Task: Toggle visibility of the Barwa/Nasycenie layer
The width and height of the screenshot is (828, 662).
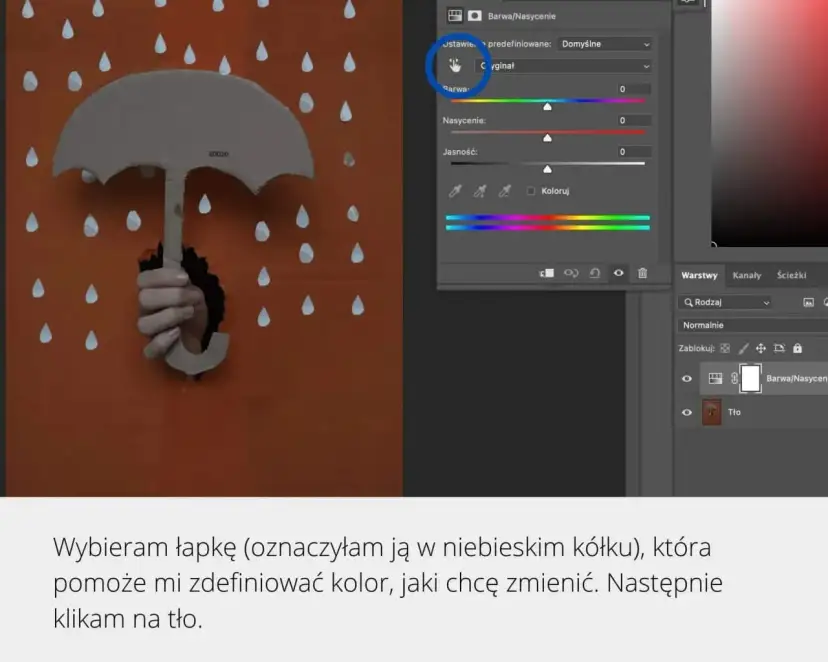Action: [688, 378]
